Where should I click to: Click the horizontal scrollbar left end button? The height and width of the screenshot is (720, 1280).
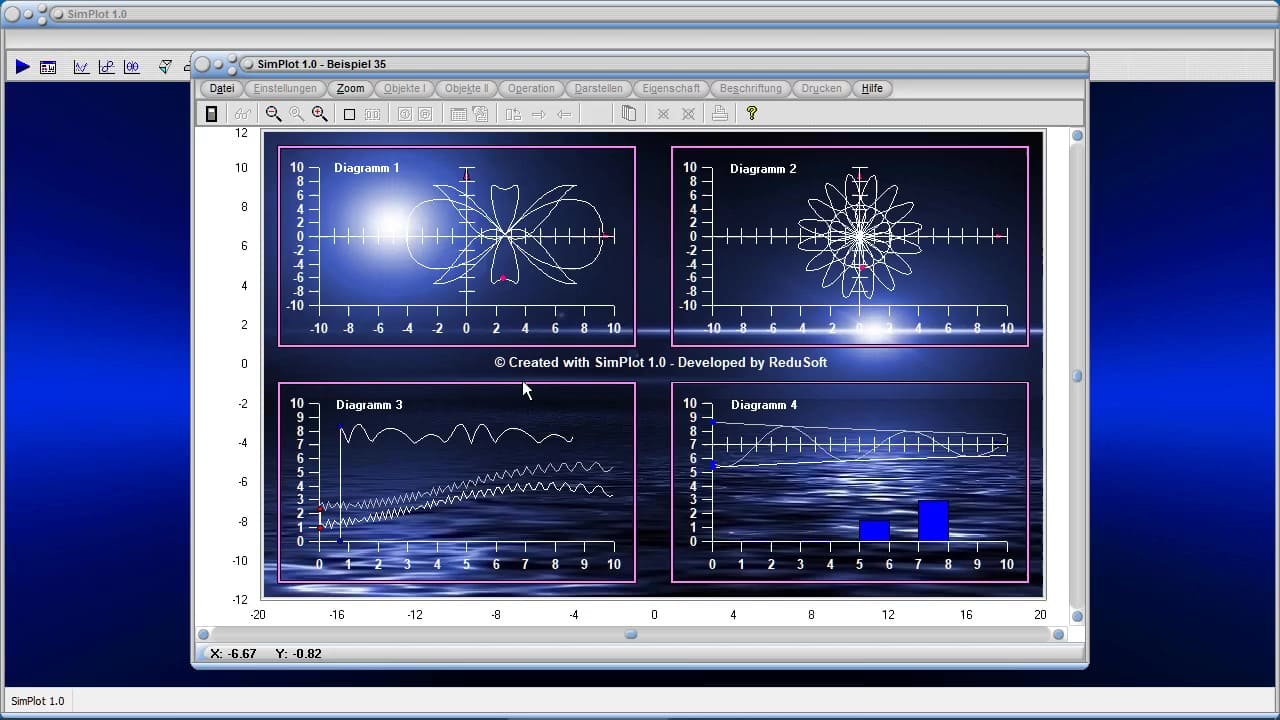point(204,634)
